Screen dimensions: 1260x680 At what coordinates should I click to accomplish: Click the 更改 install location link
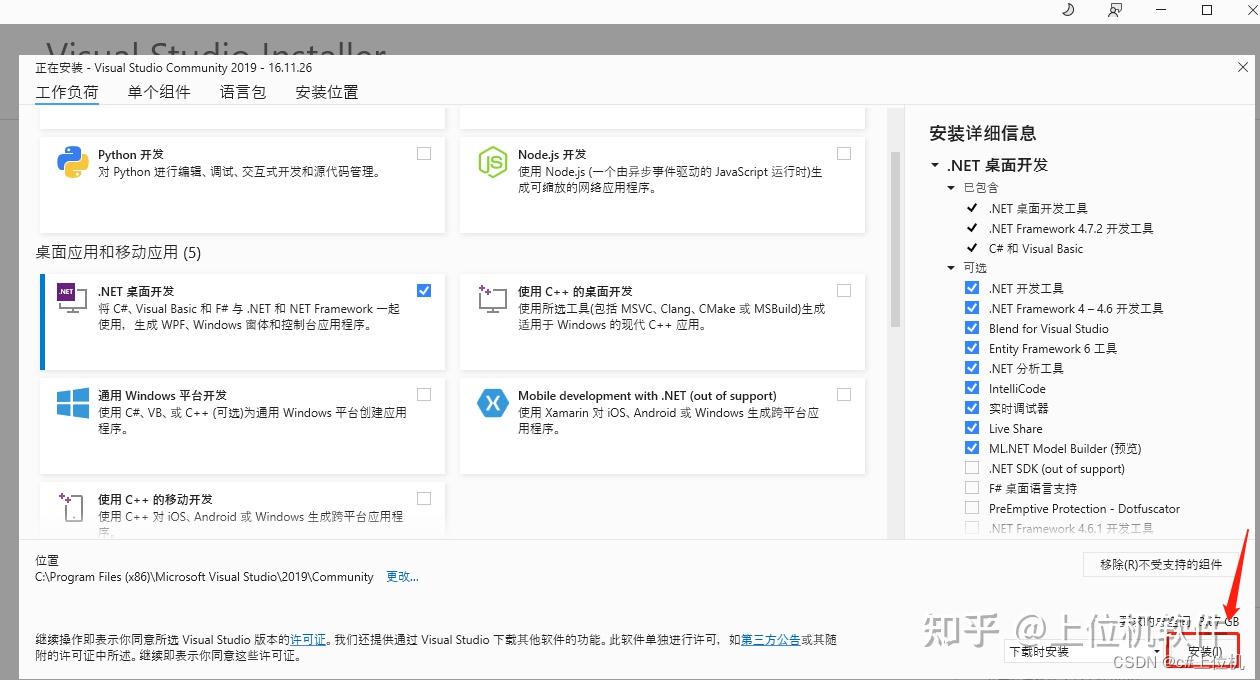coord(401,576)
